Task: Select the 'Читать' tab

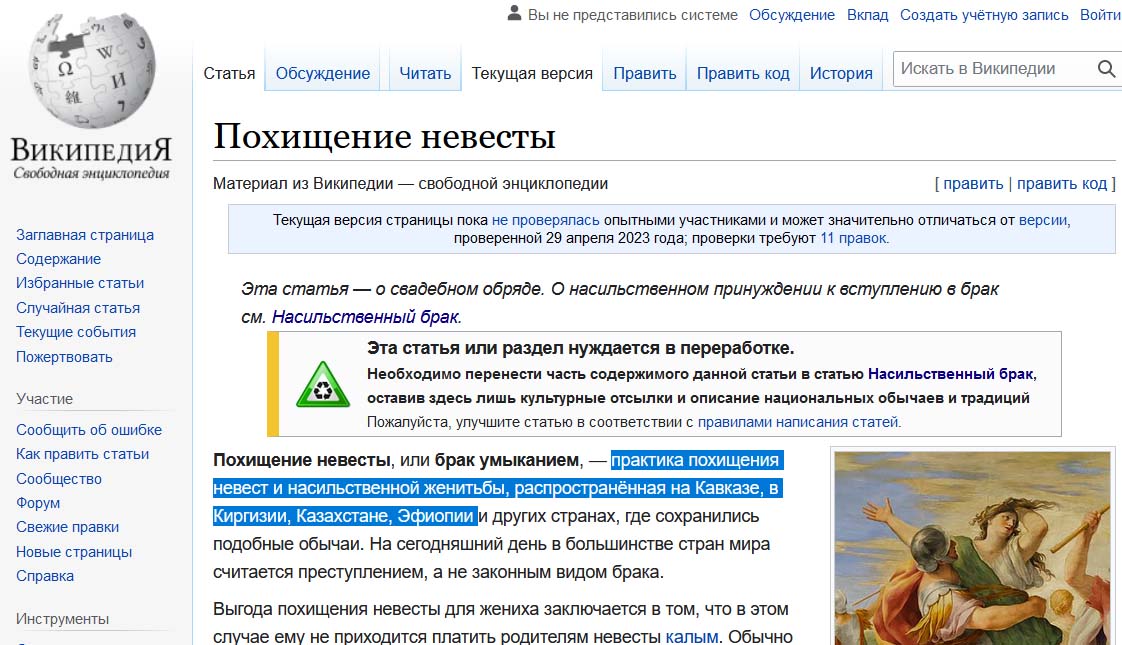Action: (425, 73)
